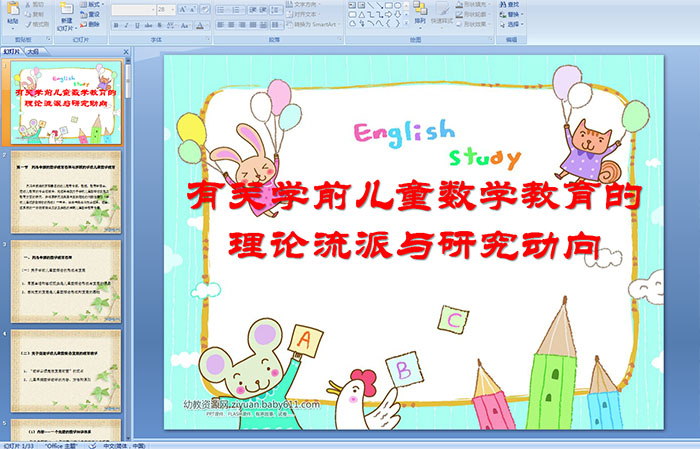
Task: Open the Select (选择) dropdown
Action: click(512, 24)
